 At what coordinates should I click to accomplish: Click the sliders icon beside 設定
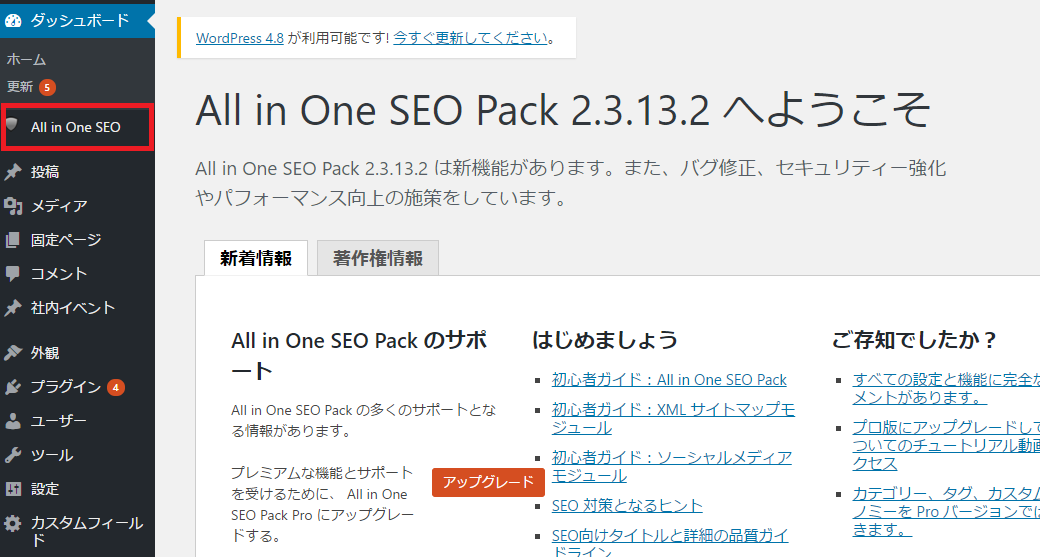pos(13,489)
